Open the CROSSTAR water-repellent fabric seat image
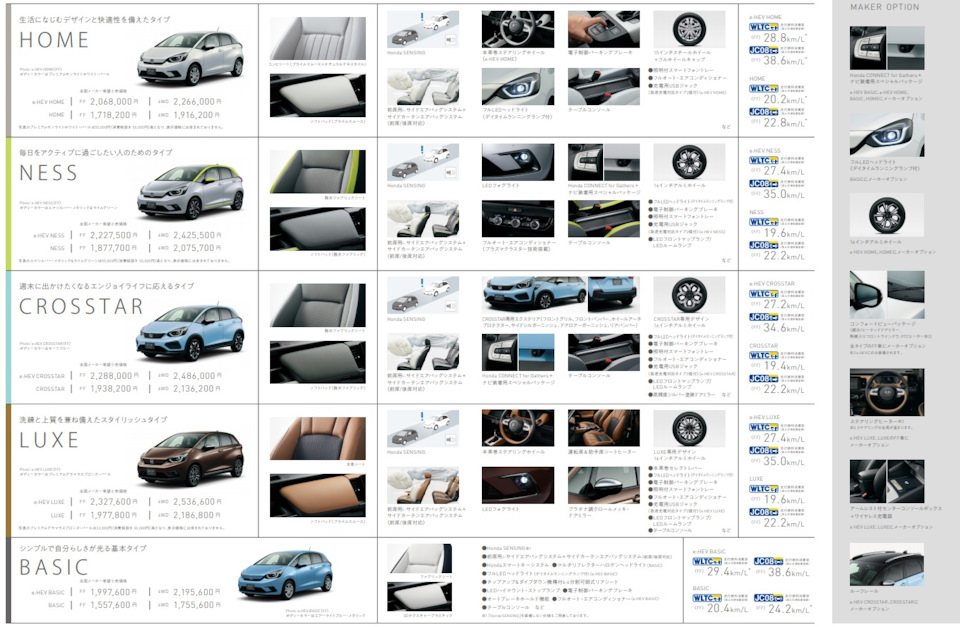The height and width of the screenshot is (627, 960). coord(318,305)
